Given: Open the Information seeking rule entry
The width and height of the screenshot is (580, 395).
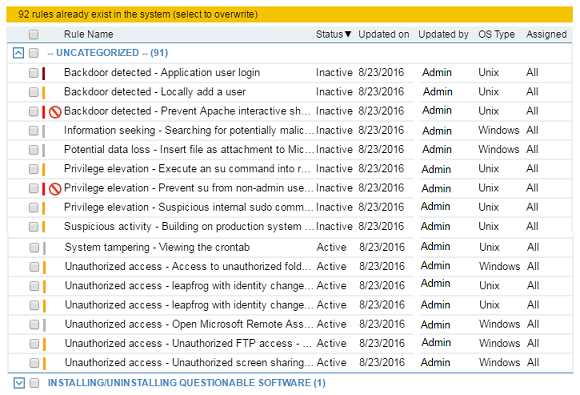Looking at the screenshot, I should pyautogui.click(x=189, y=131).
